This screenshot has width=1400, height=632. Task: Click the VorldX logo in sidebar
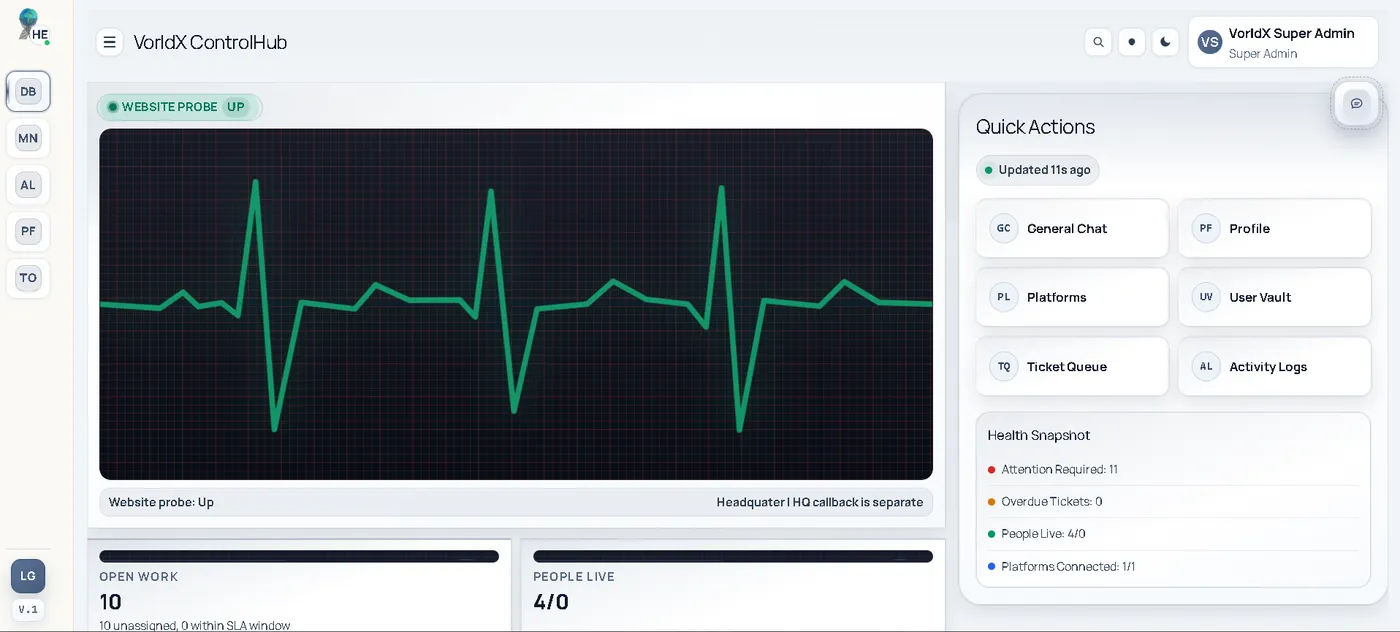pos(33,25)
